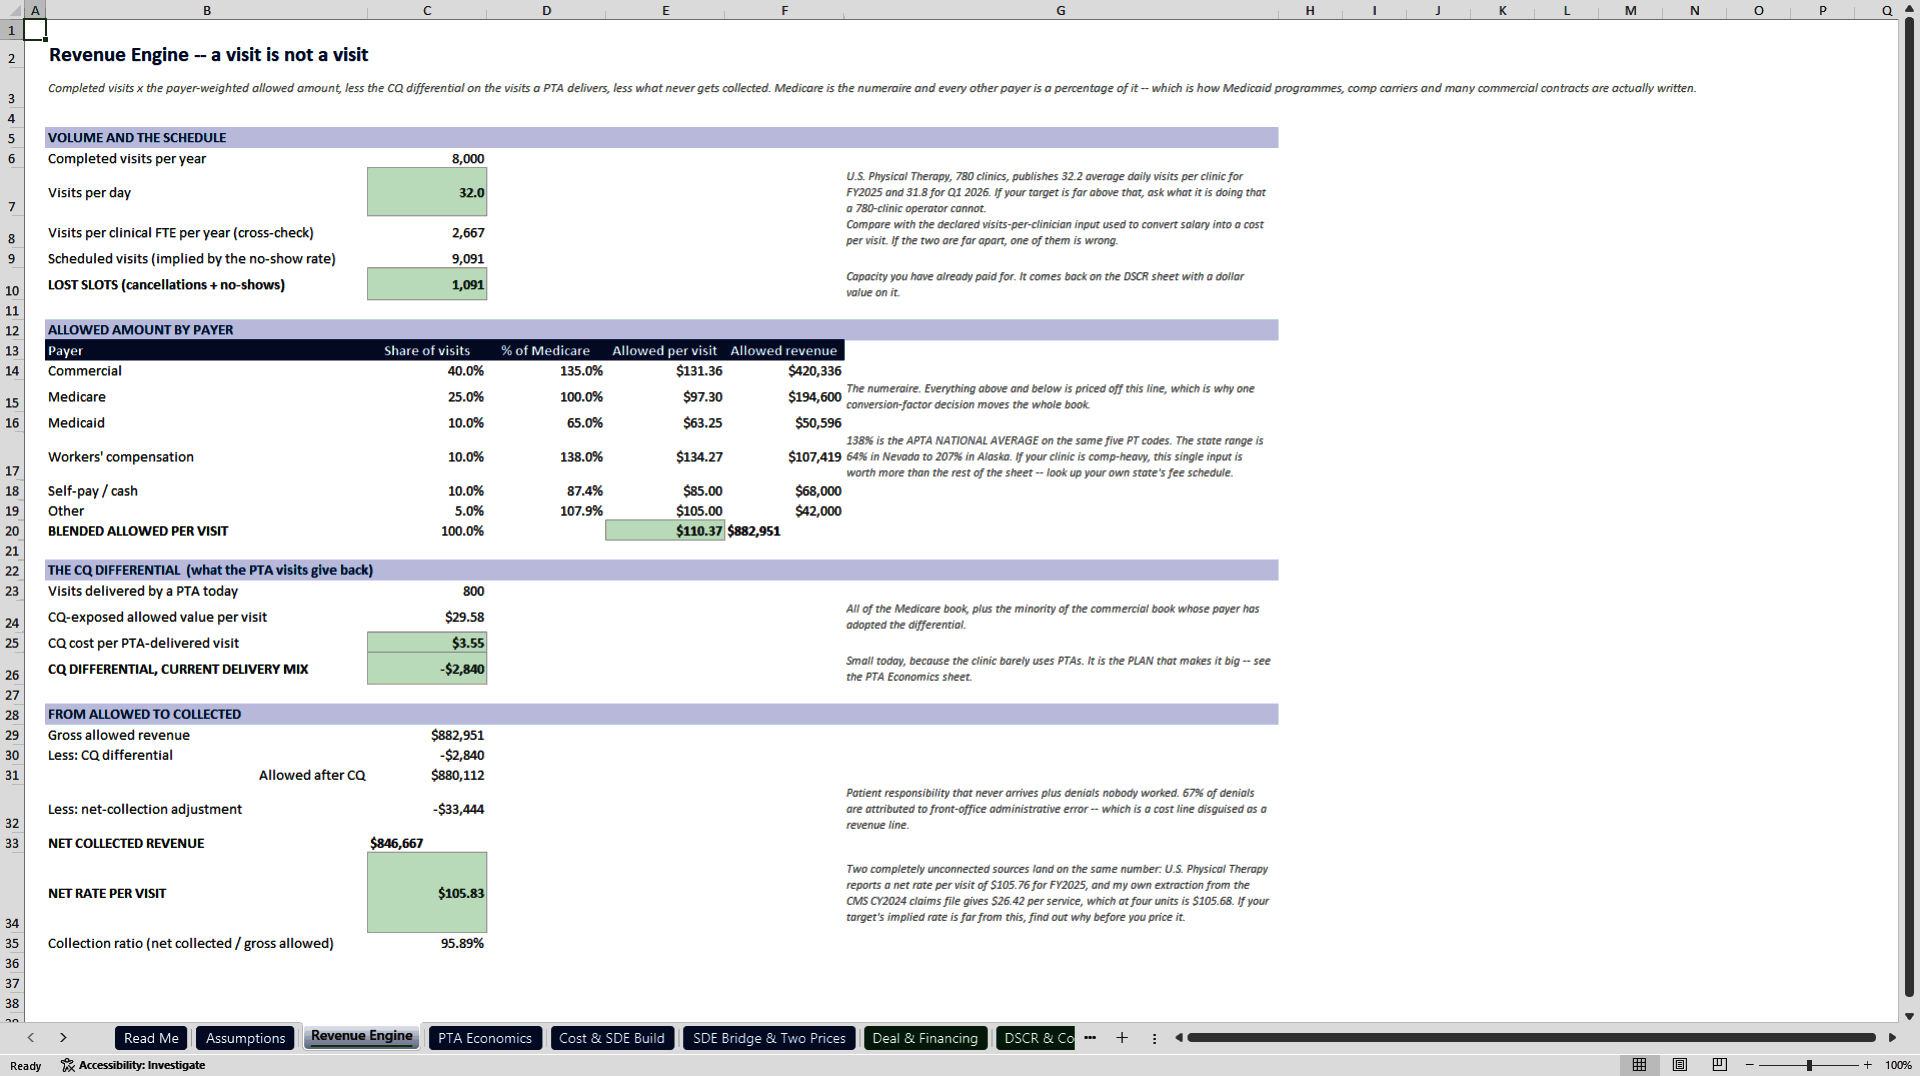1920x1076 pixels.
Task: Open the sheet tab bar options dots
Action: pyautogui.click(x=1154, y=1039)
